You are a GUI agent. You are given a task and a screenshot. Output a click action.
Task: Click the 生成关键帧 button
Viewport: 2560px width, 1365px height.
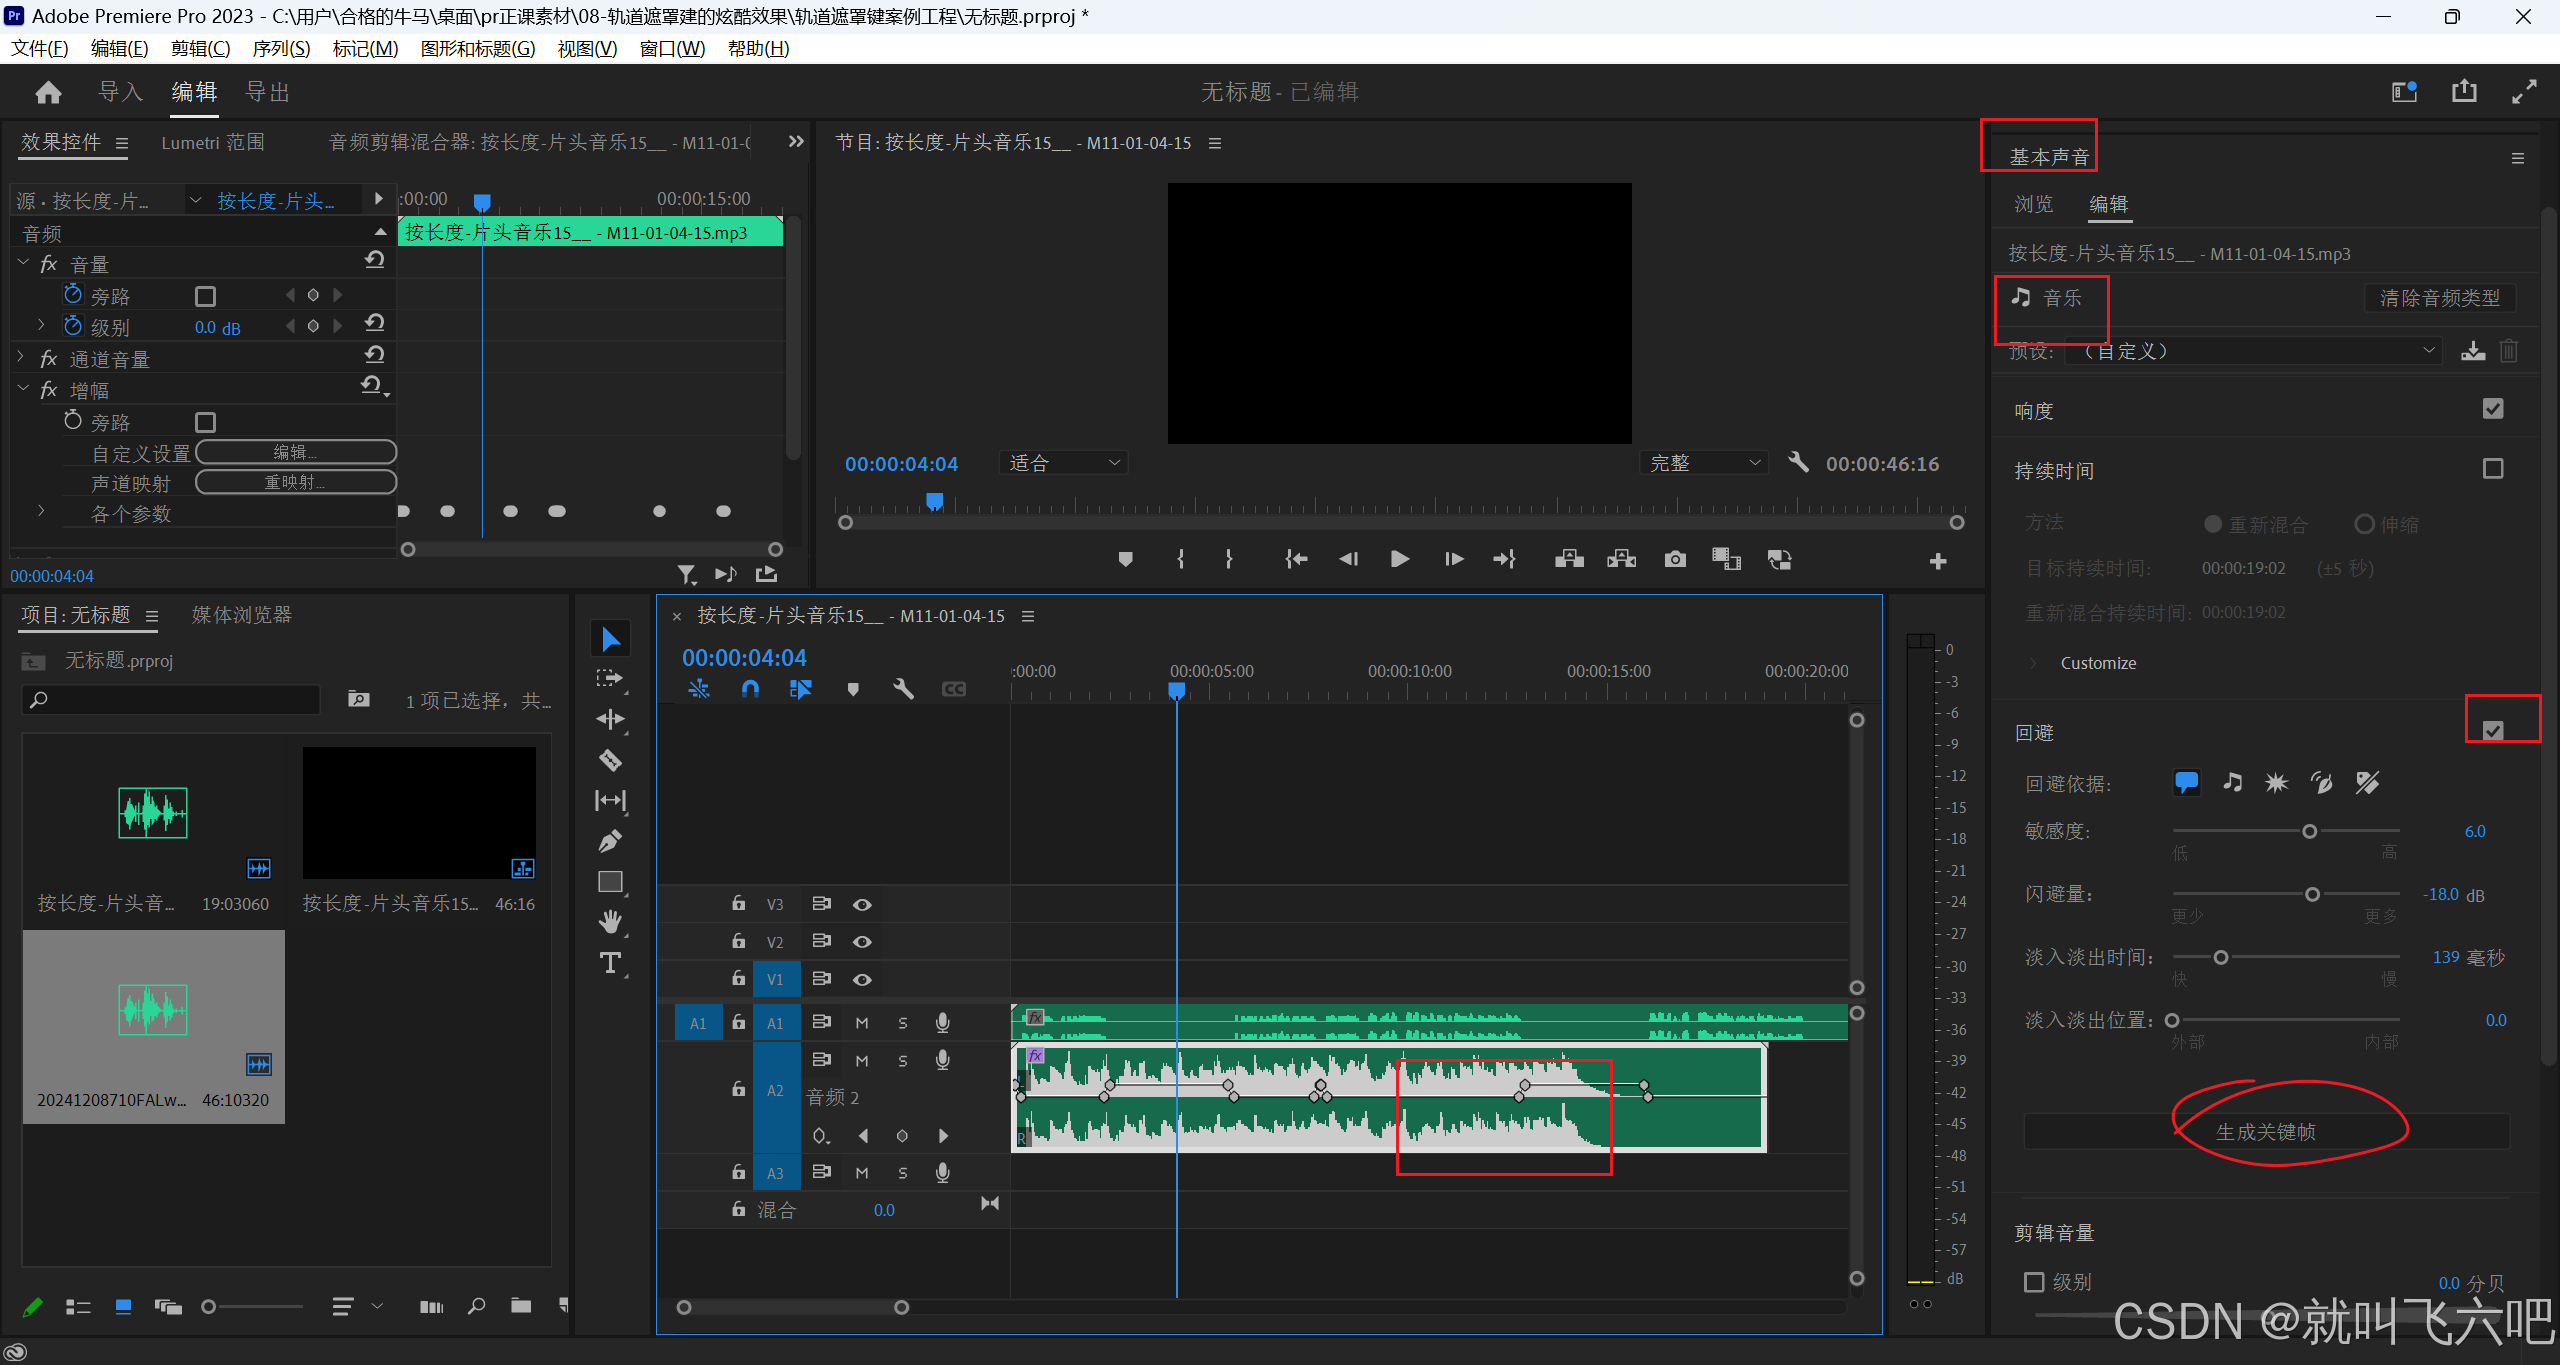2265,1132
